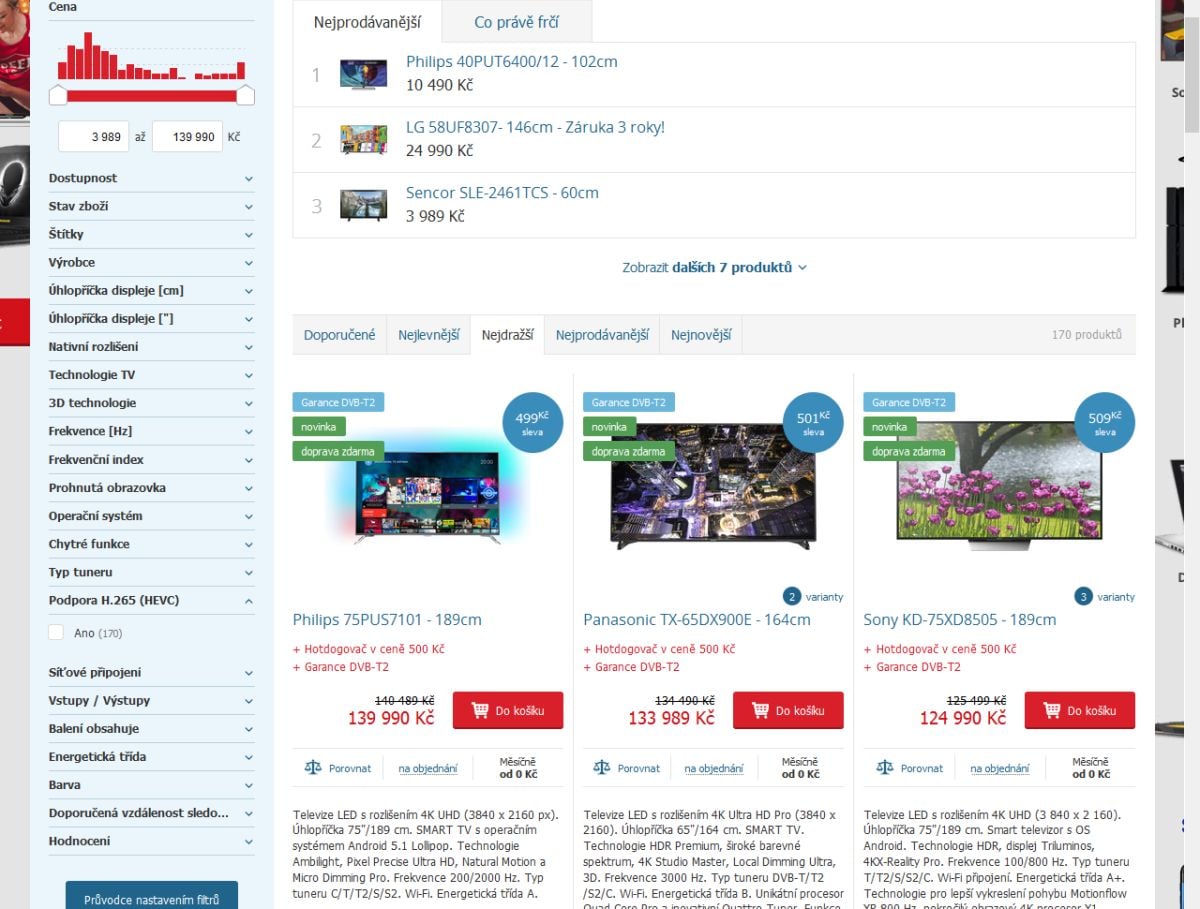Screen dimensions: 1200x909
Task: Click the maximum price field 139 990
Action: click(x=187, y=136)
